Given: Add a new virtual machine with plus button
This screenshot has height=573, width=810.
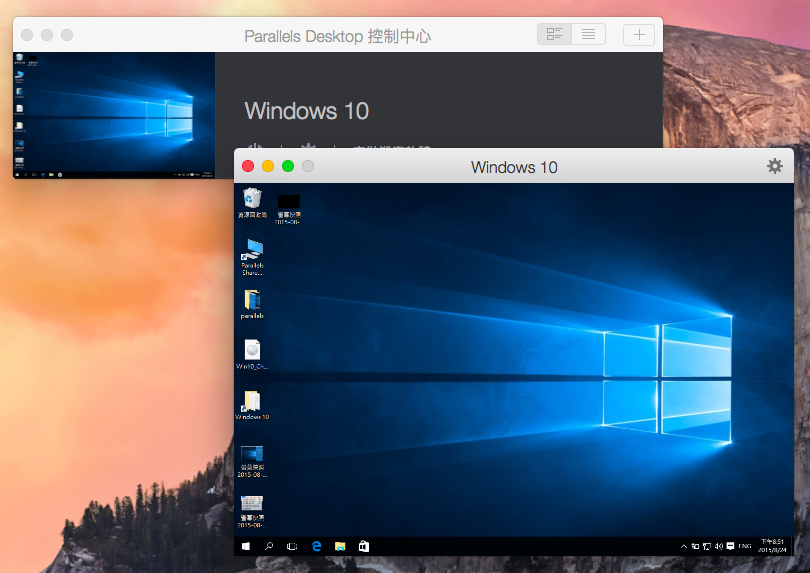Looking at the screenshot, I should click(x=639, y=35).
